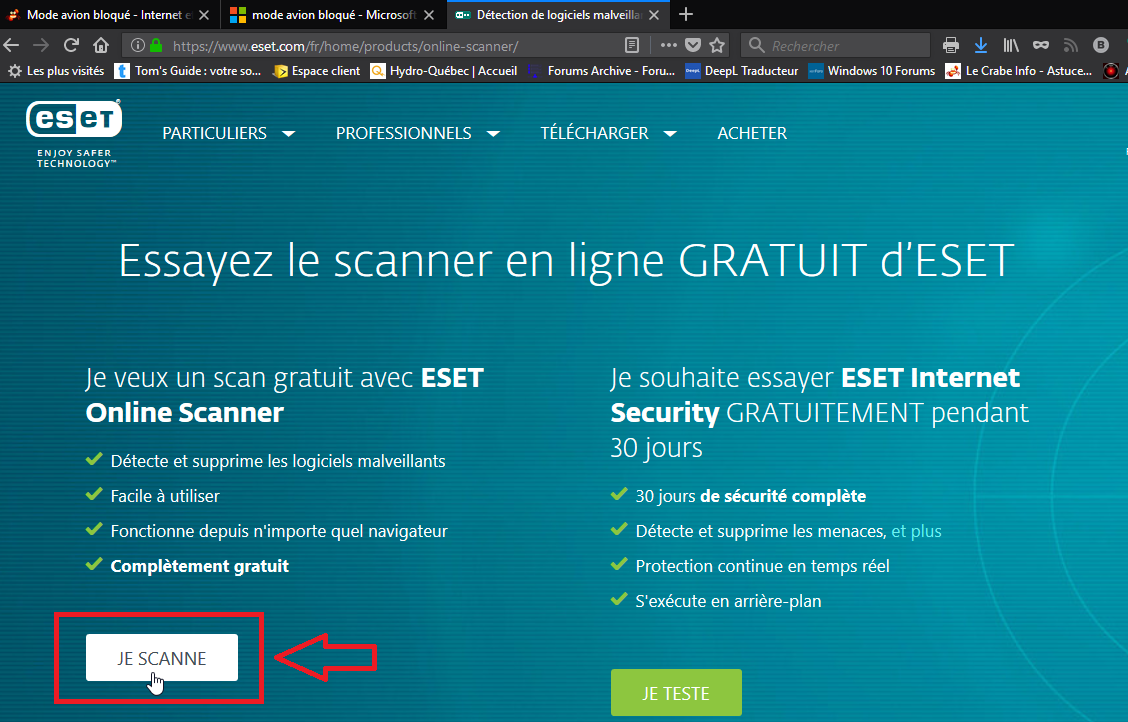Image resolution: width=1128 pixels, height=722 pixels.
Task: Click the 'JE SCANNE' button
Action: click(162, 657)
